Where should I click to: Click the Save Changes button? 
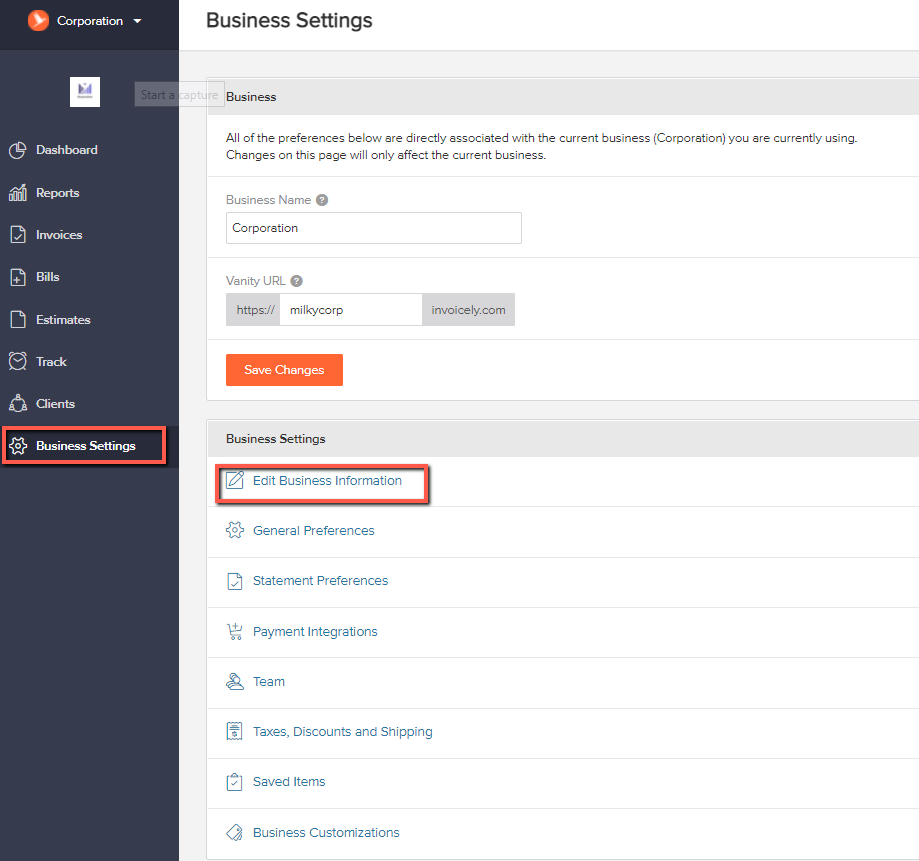(x=284, y=370)
